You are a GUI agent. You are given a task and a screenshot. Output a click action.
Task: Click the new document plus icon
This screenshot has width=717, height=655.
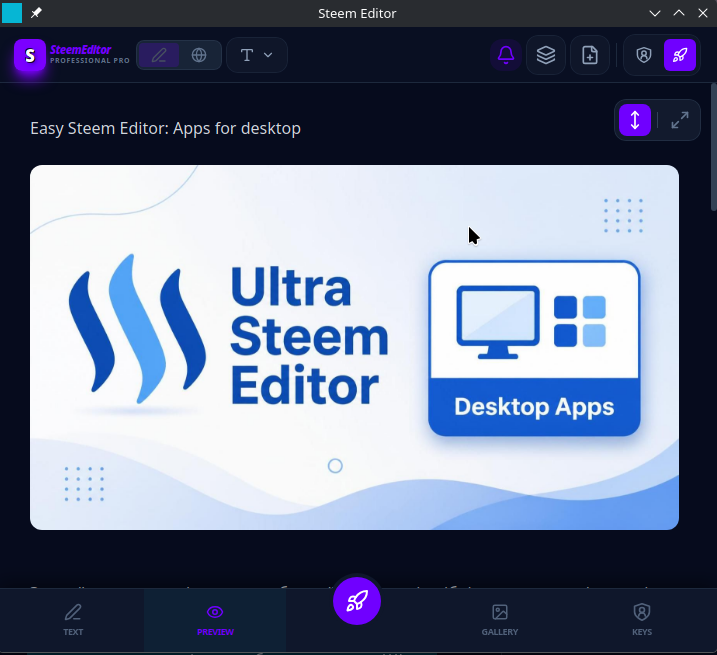click(x=590, y=55)
